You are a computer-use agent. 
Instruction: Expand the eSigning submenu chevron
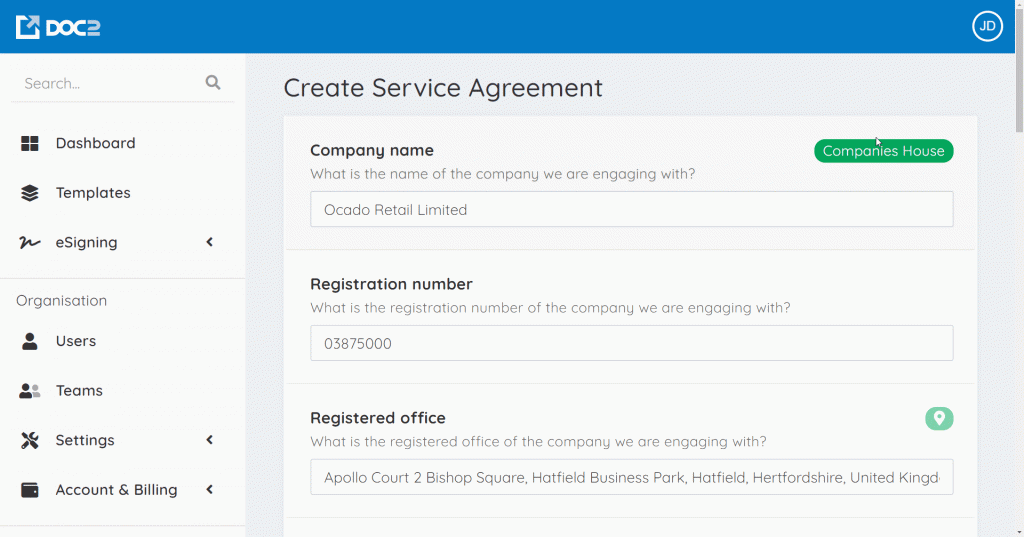[210, 242]
